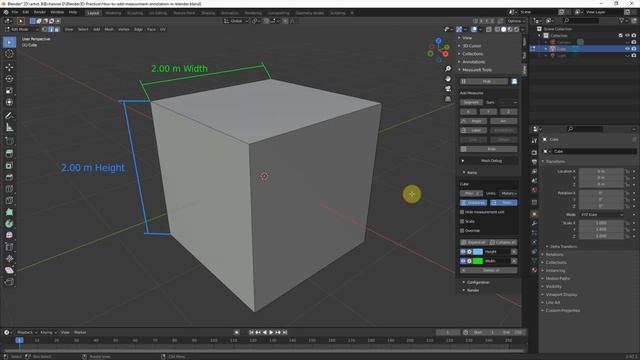Select the Smooth vertices tool

[9, 235]
